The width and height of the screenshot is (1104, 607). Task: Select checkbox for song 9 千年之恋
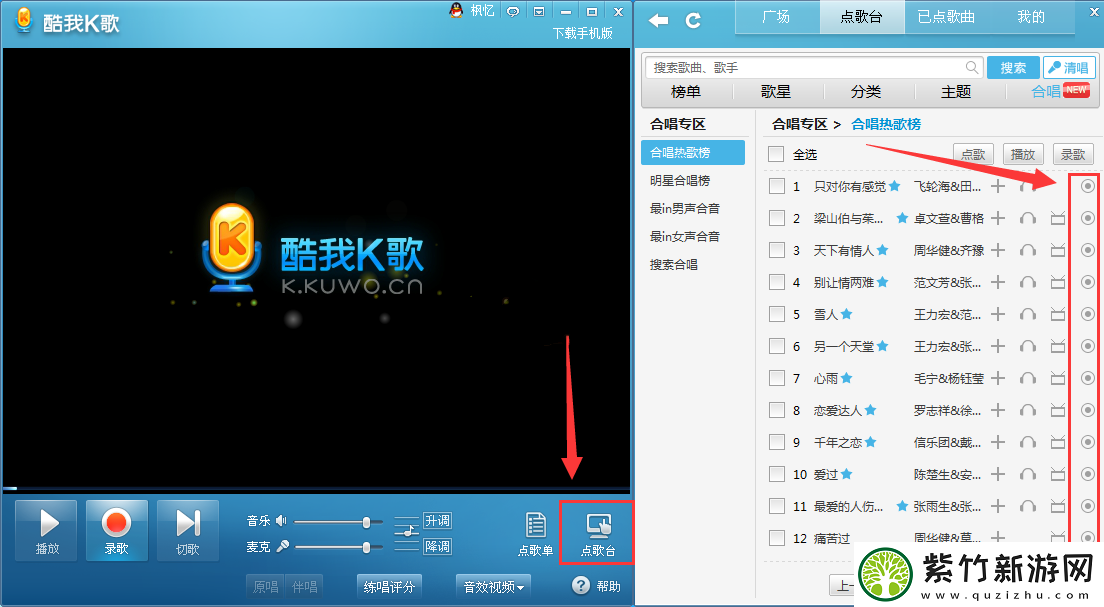(x=777, y=442)
